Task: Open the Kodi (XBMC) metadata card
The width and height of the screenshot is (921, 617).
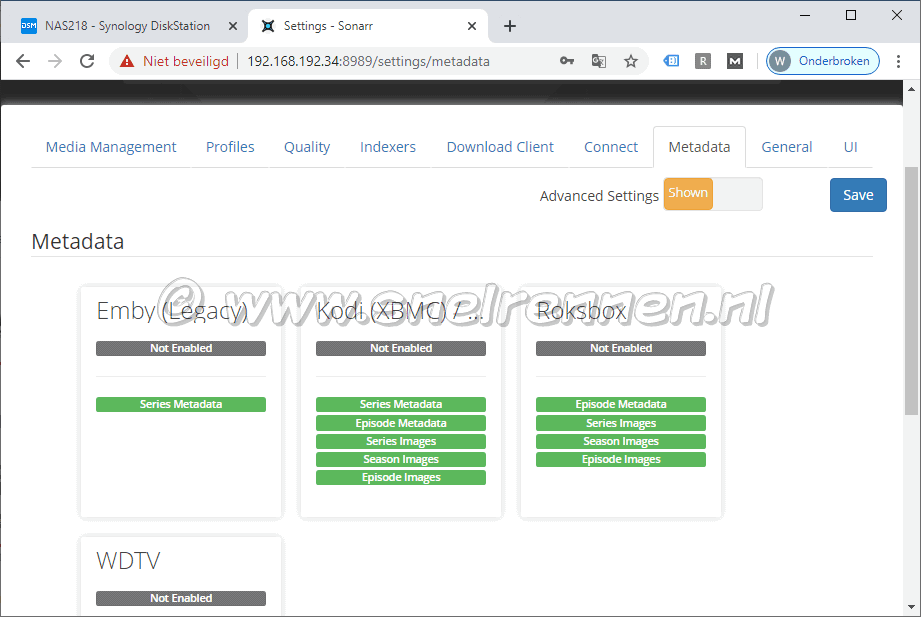Action: tap(401, 402)
